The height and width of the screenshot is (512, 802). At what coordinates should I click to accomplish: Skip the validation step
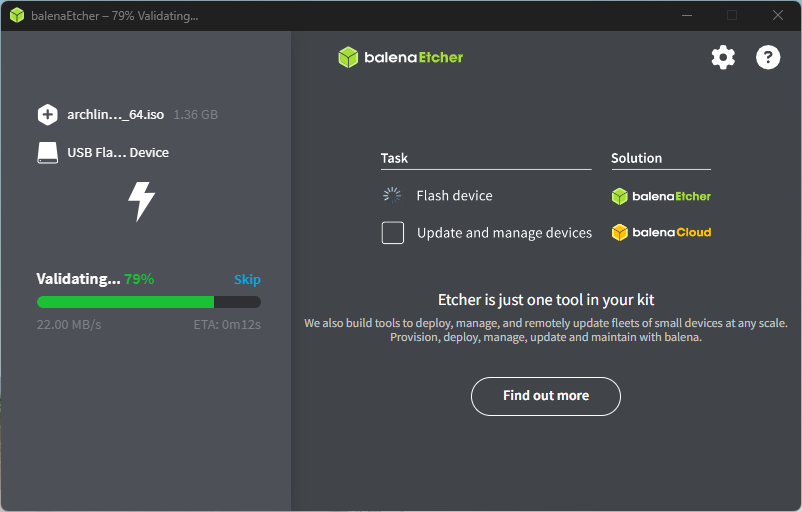click(247, 280)
